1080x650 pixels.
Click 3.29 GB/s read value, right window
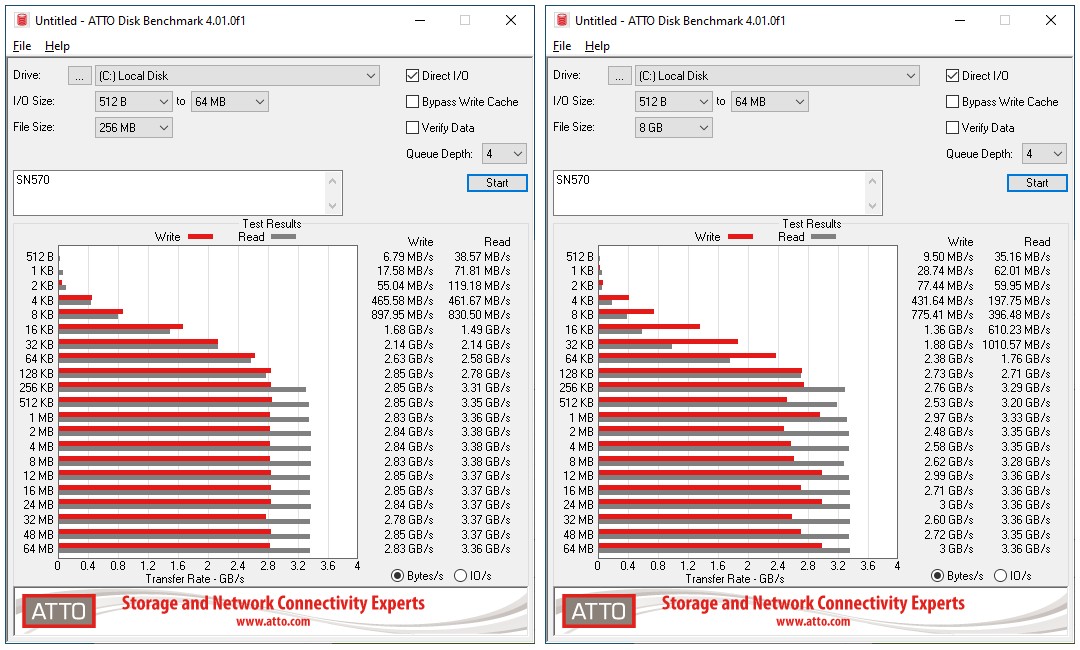1026,388
